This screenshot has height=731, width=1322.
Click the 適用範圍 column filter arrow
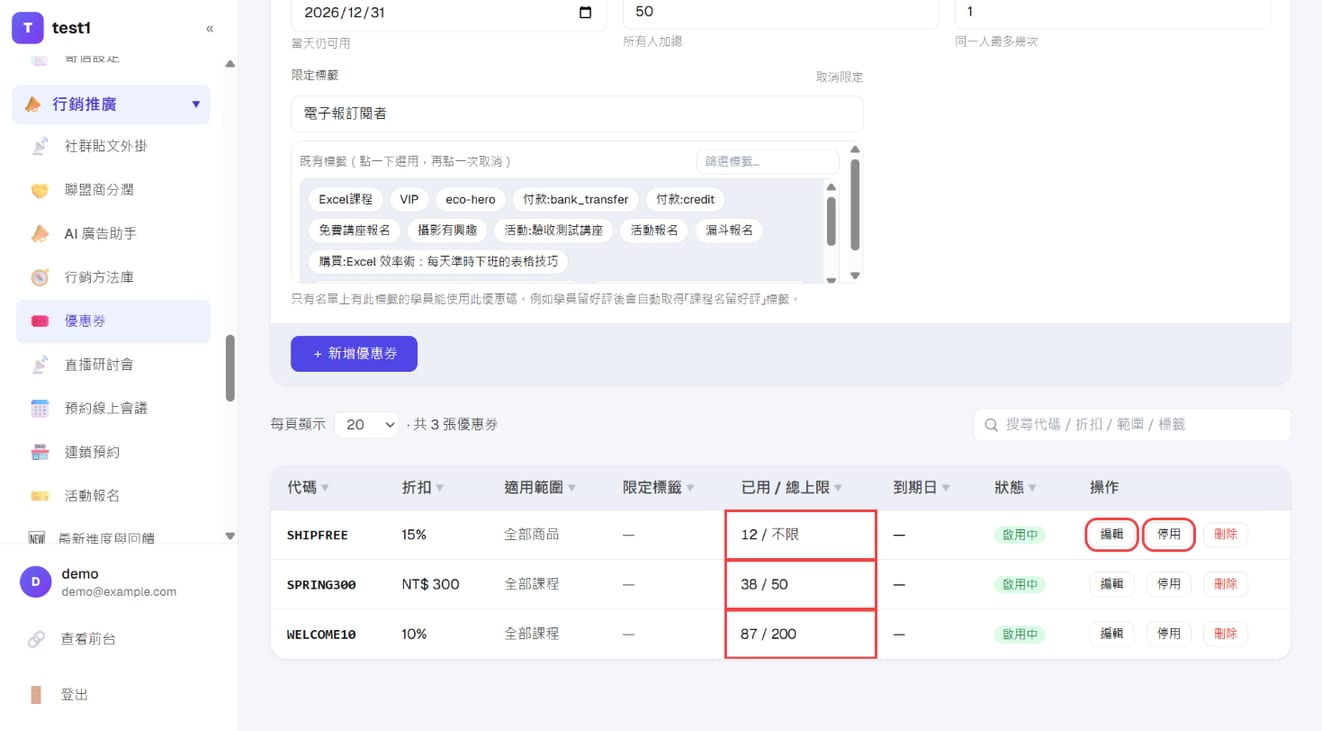pyautogui.click(x=572, y=488)
